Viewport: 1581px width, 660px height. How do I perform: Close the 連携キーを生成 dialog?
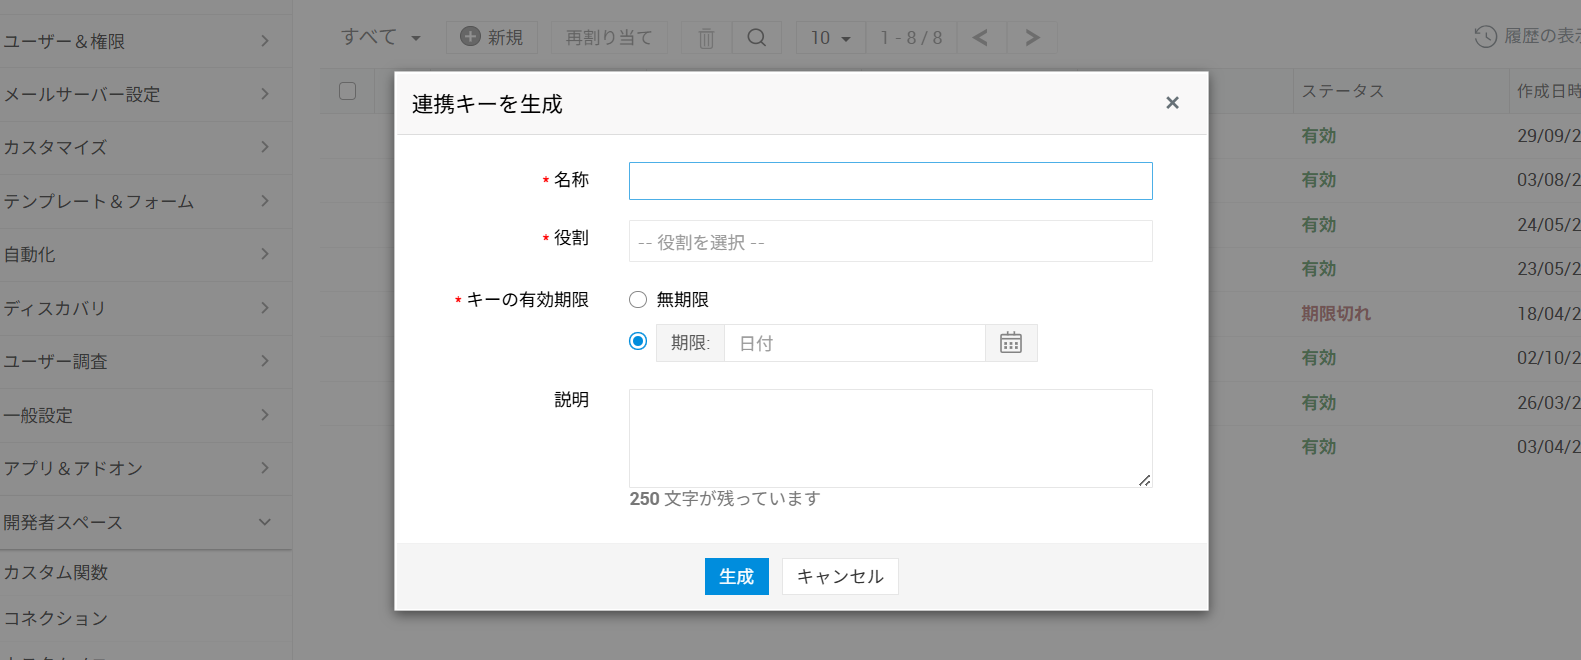click(1172, 103)
